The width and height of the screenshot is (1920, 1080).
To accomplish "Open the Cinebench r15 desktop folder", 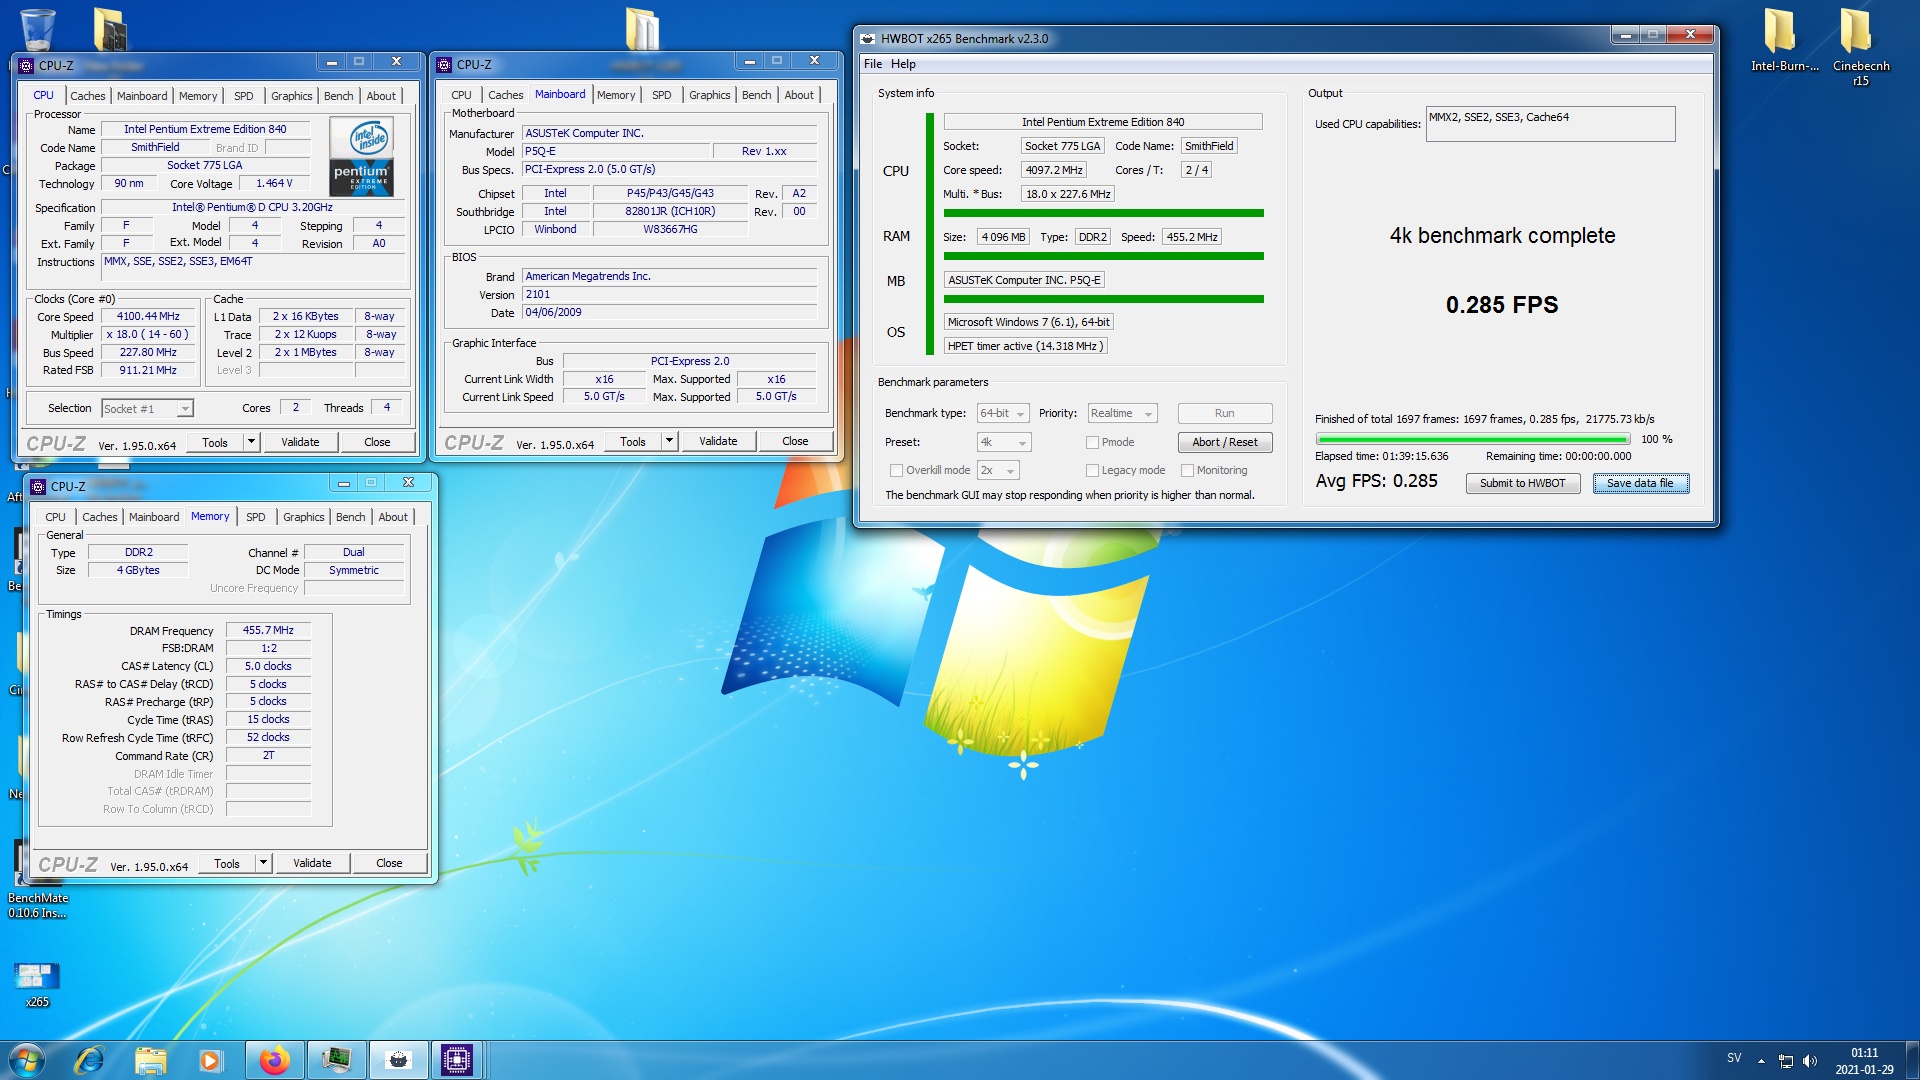I will point(1860,46).
